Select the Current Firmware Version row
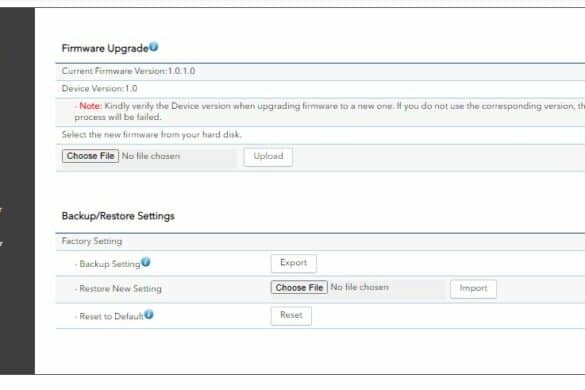Viewport: 585px width, 390px height. [x=320, y=71]
